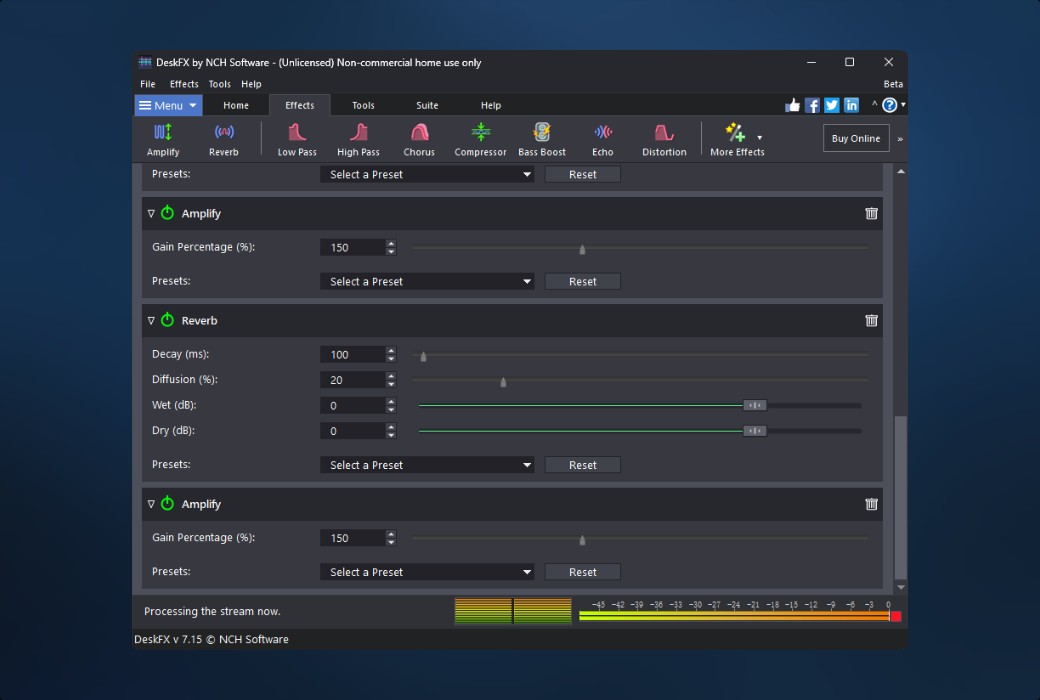Screen dimensions: 1040x700
Task: Open the File menu
Action: [148, 84]
